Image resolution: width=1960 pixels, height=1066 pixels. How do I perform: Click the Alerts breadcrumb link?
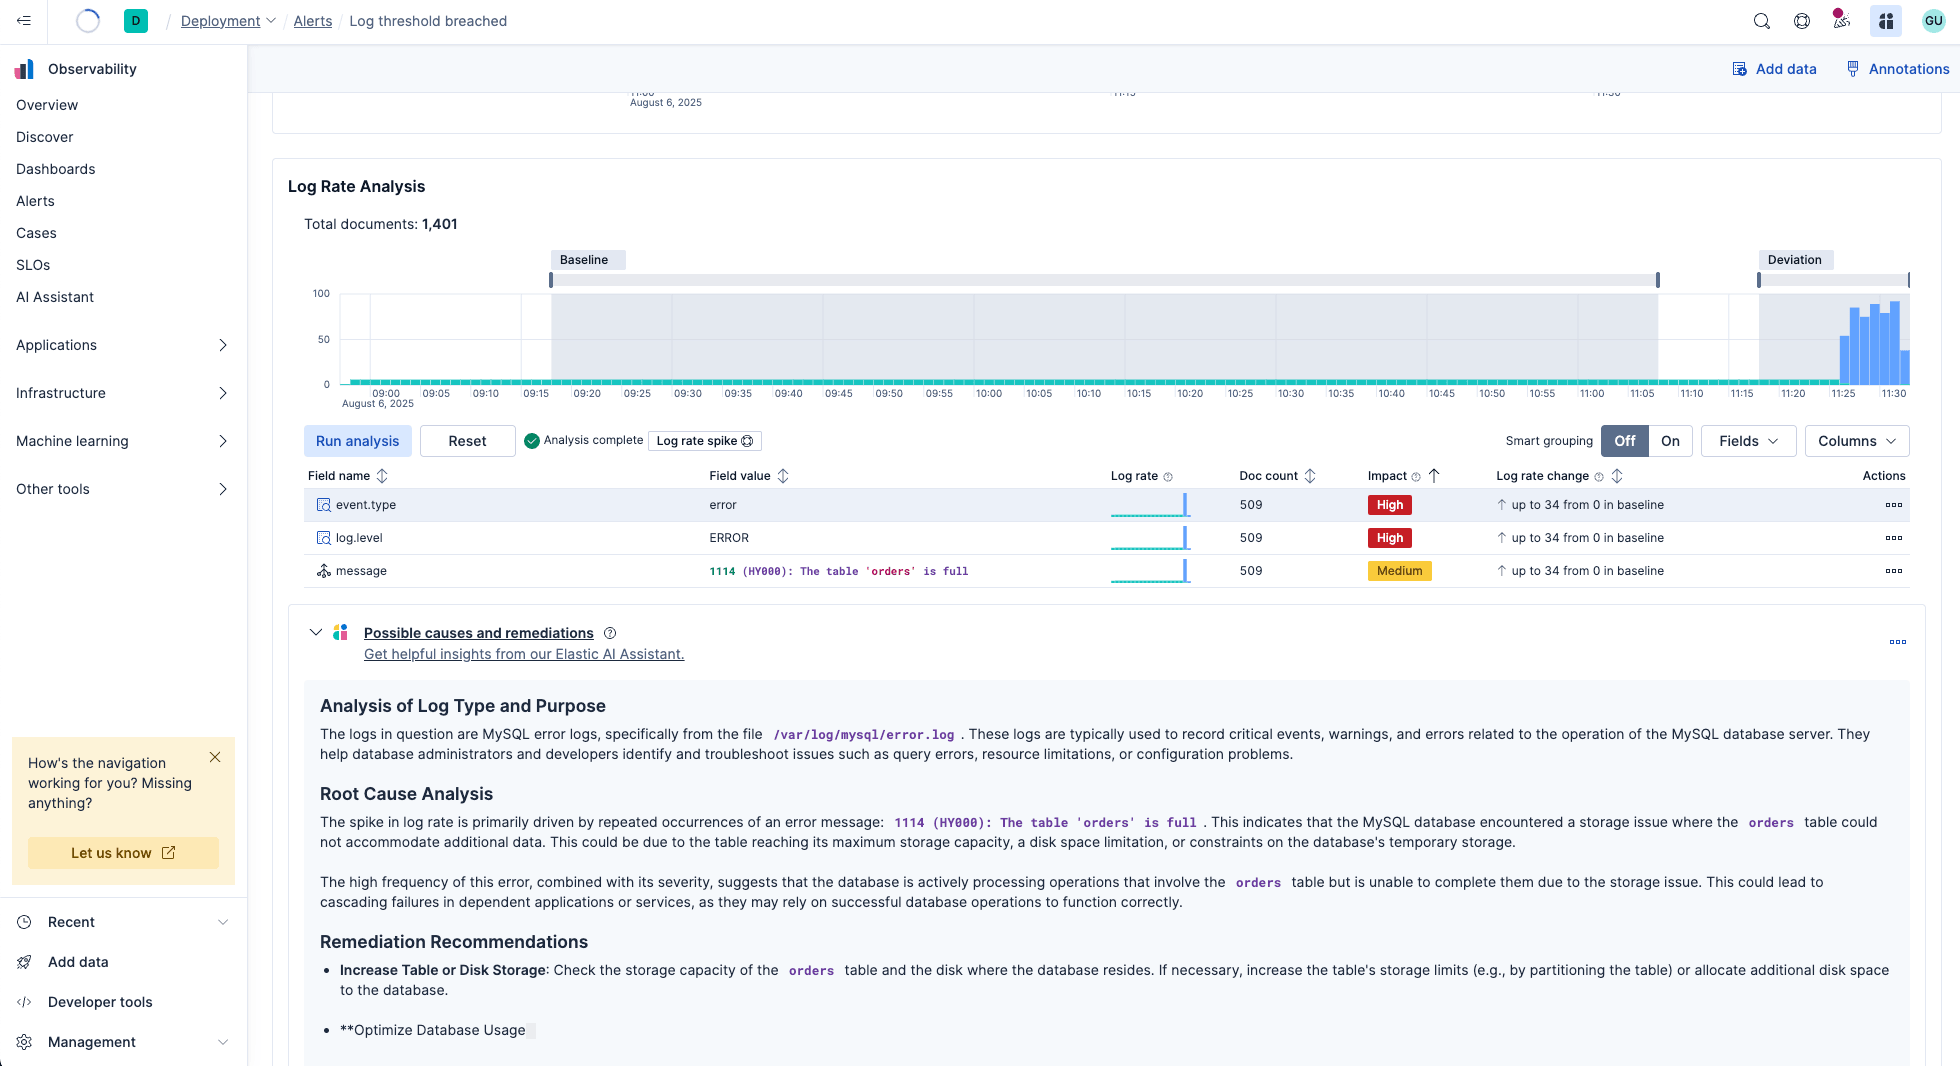pos(312,21)
